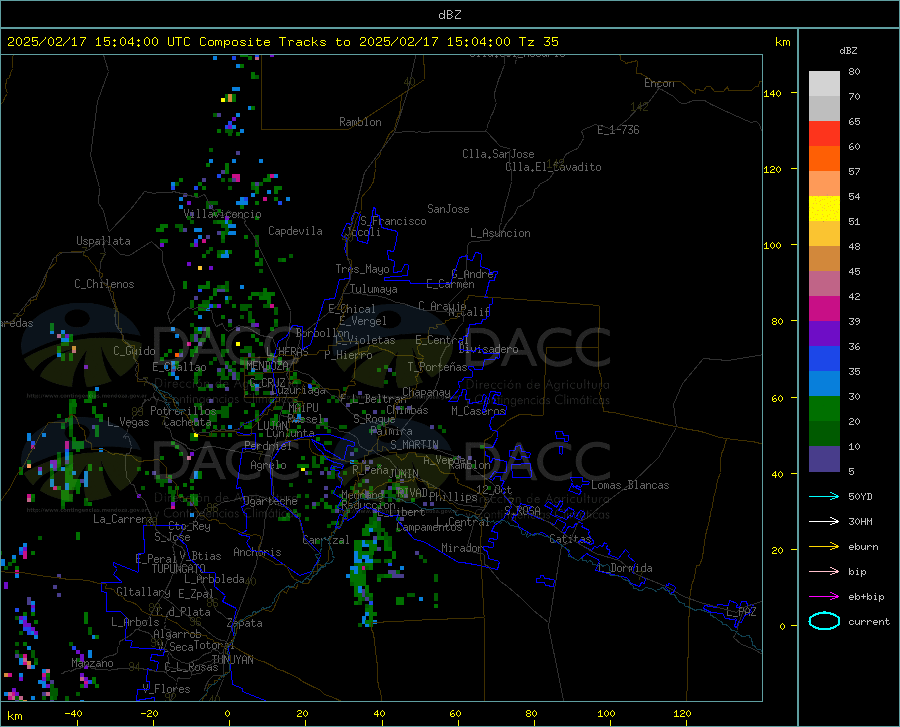Click the Tres_Mayo label
Screen dimensions: 900x727
(362, 269)
